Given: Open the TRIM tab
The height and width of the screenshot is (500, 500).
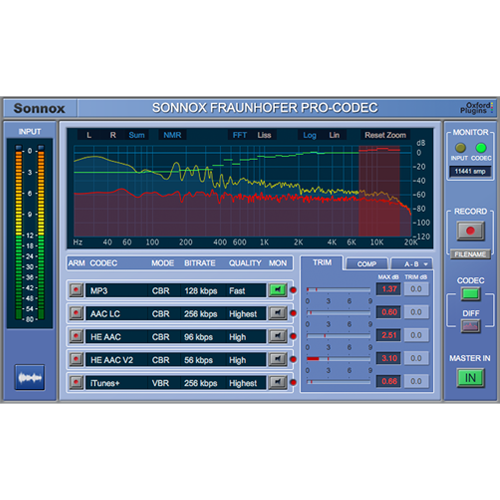Looking at the screenshot, I should [x=322, y=263].
